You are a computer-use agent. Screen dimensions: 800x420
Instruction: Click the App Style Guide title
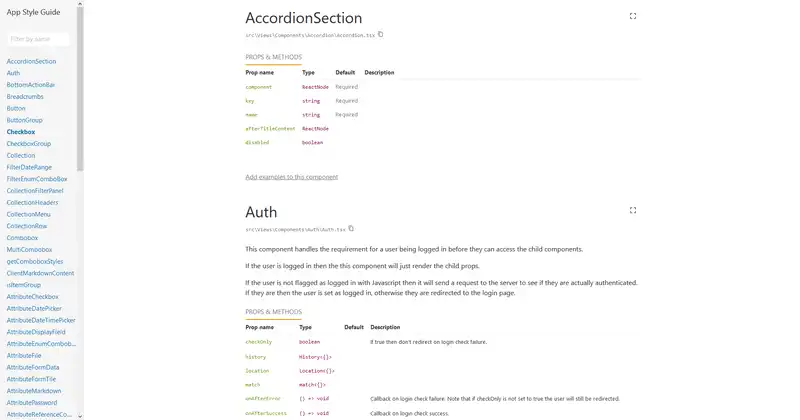[x=34, y=12]
